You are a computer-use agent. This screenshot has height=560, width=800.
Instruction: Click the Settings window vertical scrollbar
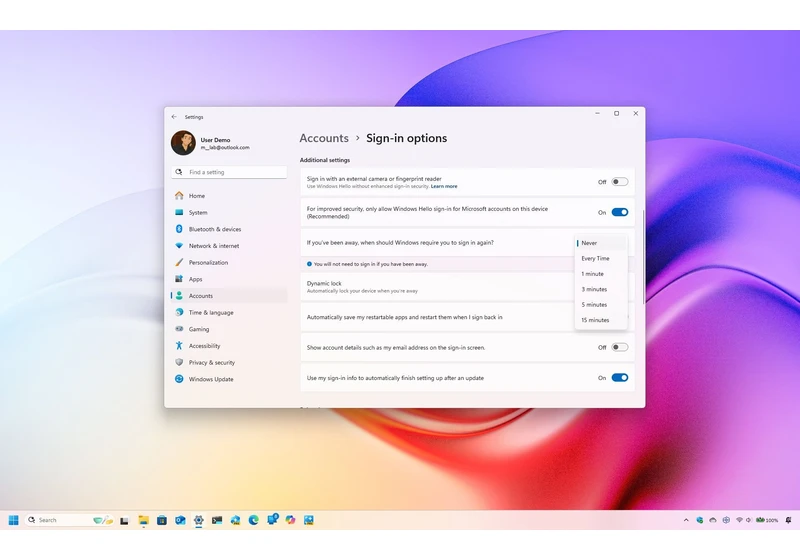pyautogui.click(x=643, y=257)
